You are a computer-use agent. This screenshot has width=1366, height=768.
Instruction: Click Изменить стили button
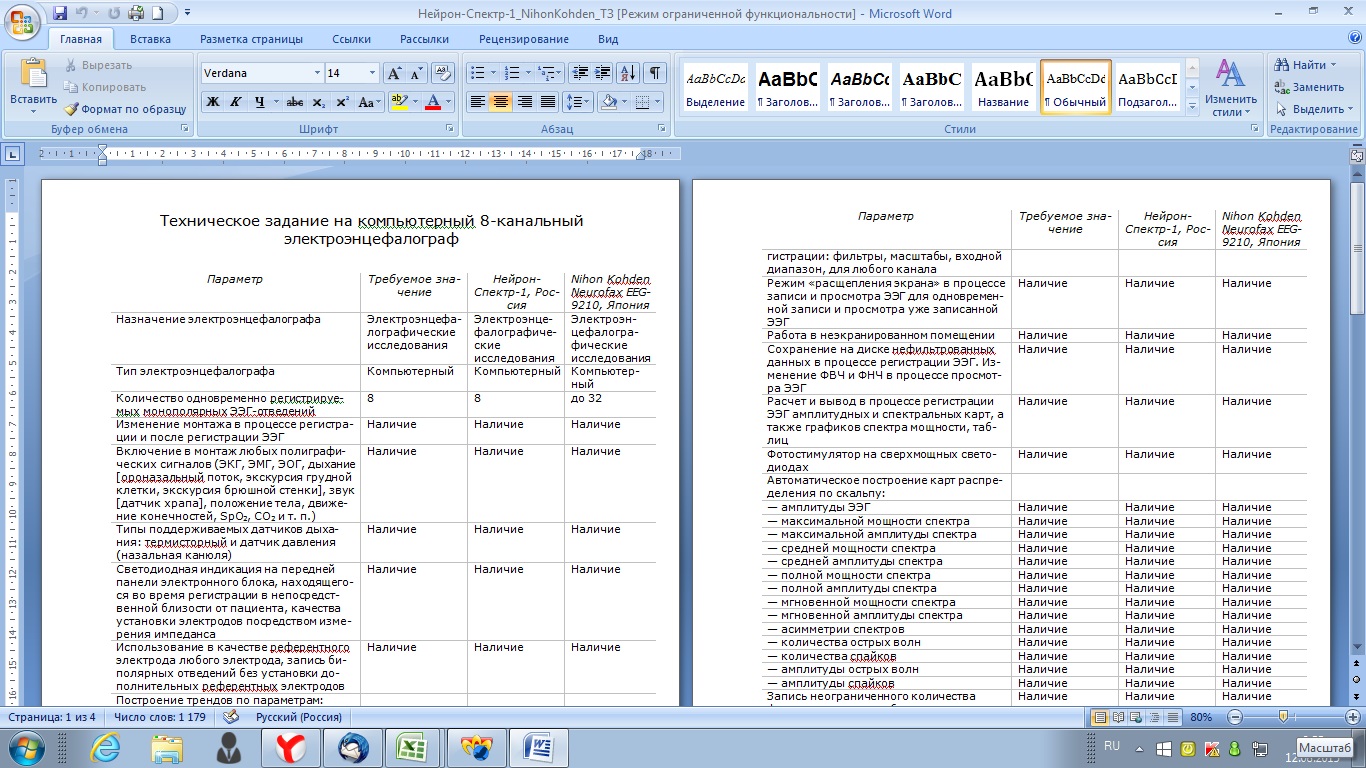pos(1230,88)
